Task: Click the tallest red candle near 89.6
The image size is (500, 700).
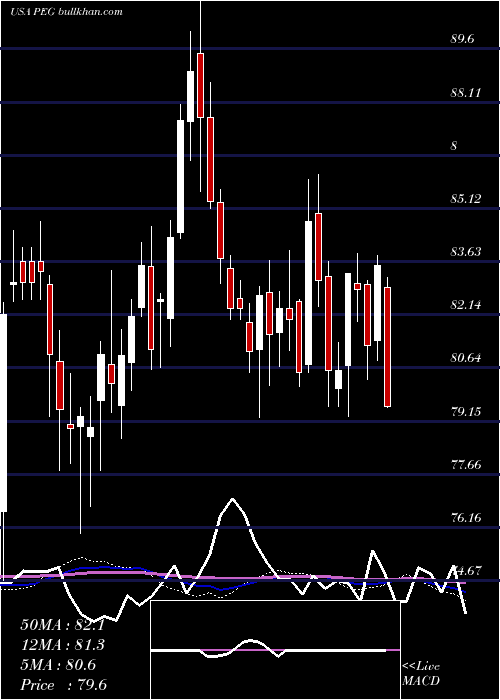Action: 200,85
